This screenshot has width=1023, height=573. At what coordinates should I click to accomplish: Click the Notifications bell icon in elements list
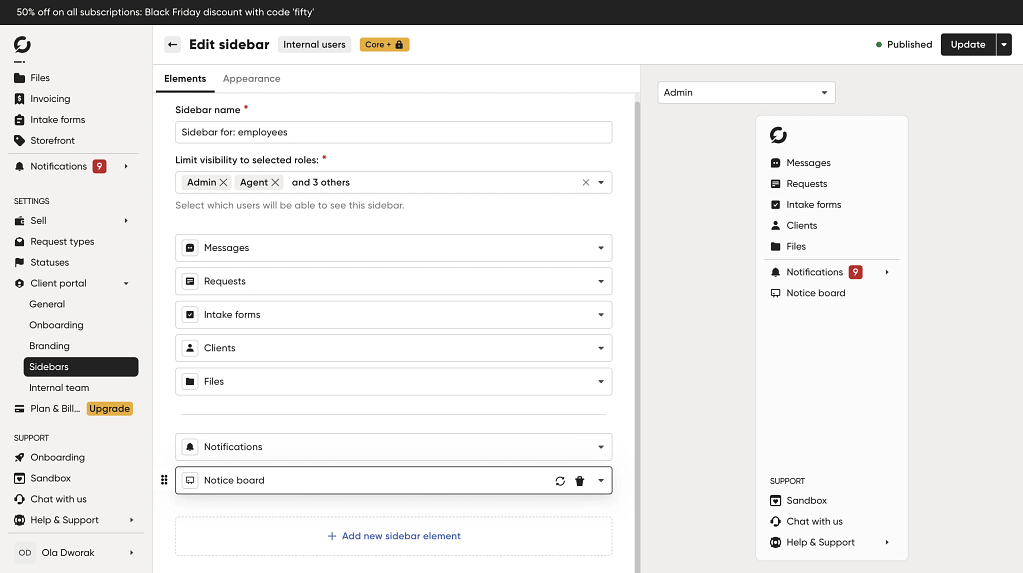[190, 447]
